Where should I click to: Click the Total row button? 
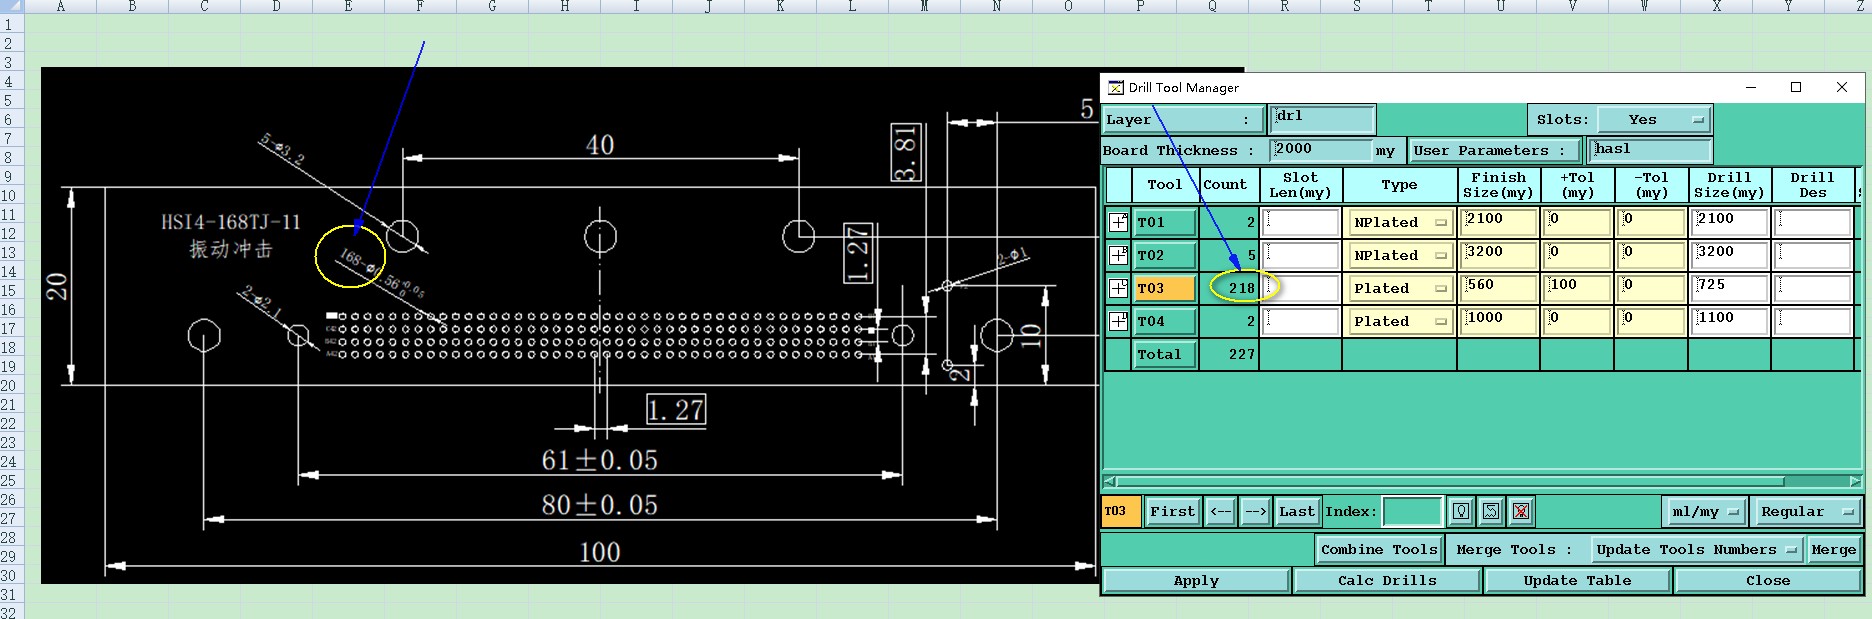point(1165,354)
